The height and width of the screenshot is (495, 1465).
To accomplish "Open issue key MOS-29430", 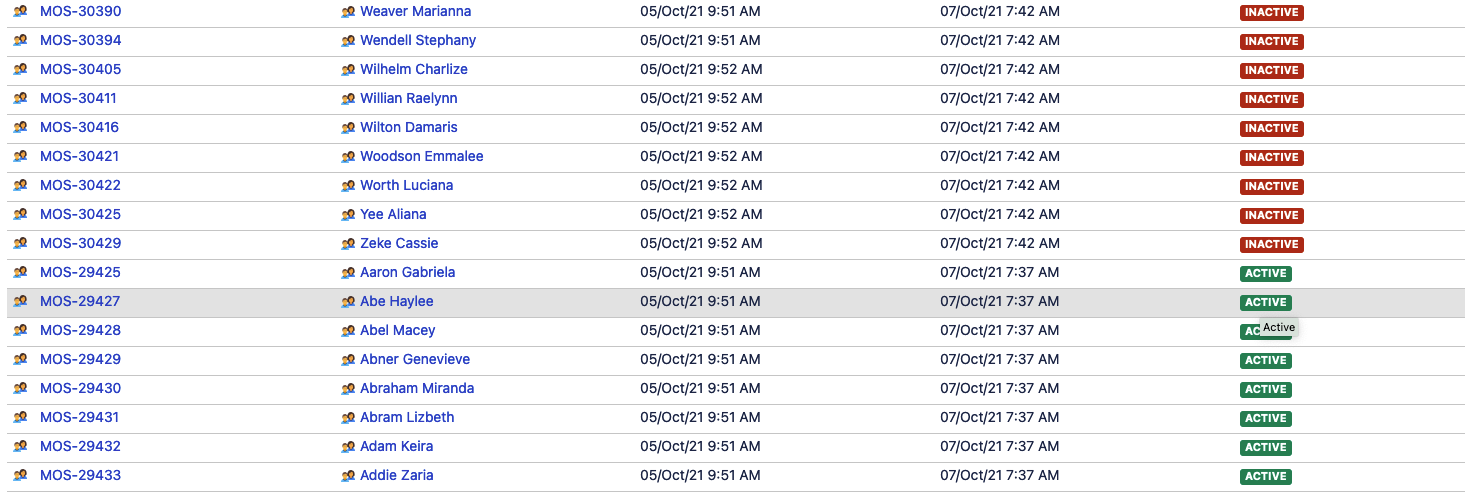I will click(81, 389).
